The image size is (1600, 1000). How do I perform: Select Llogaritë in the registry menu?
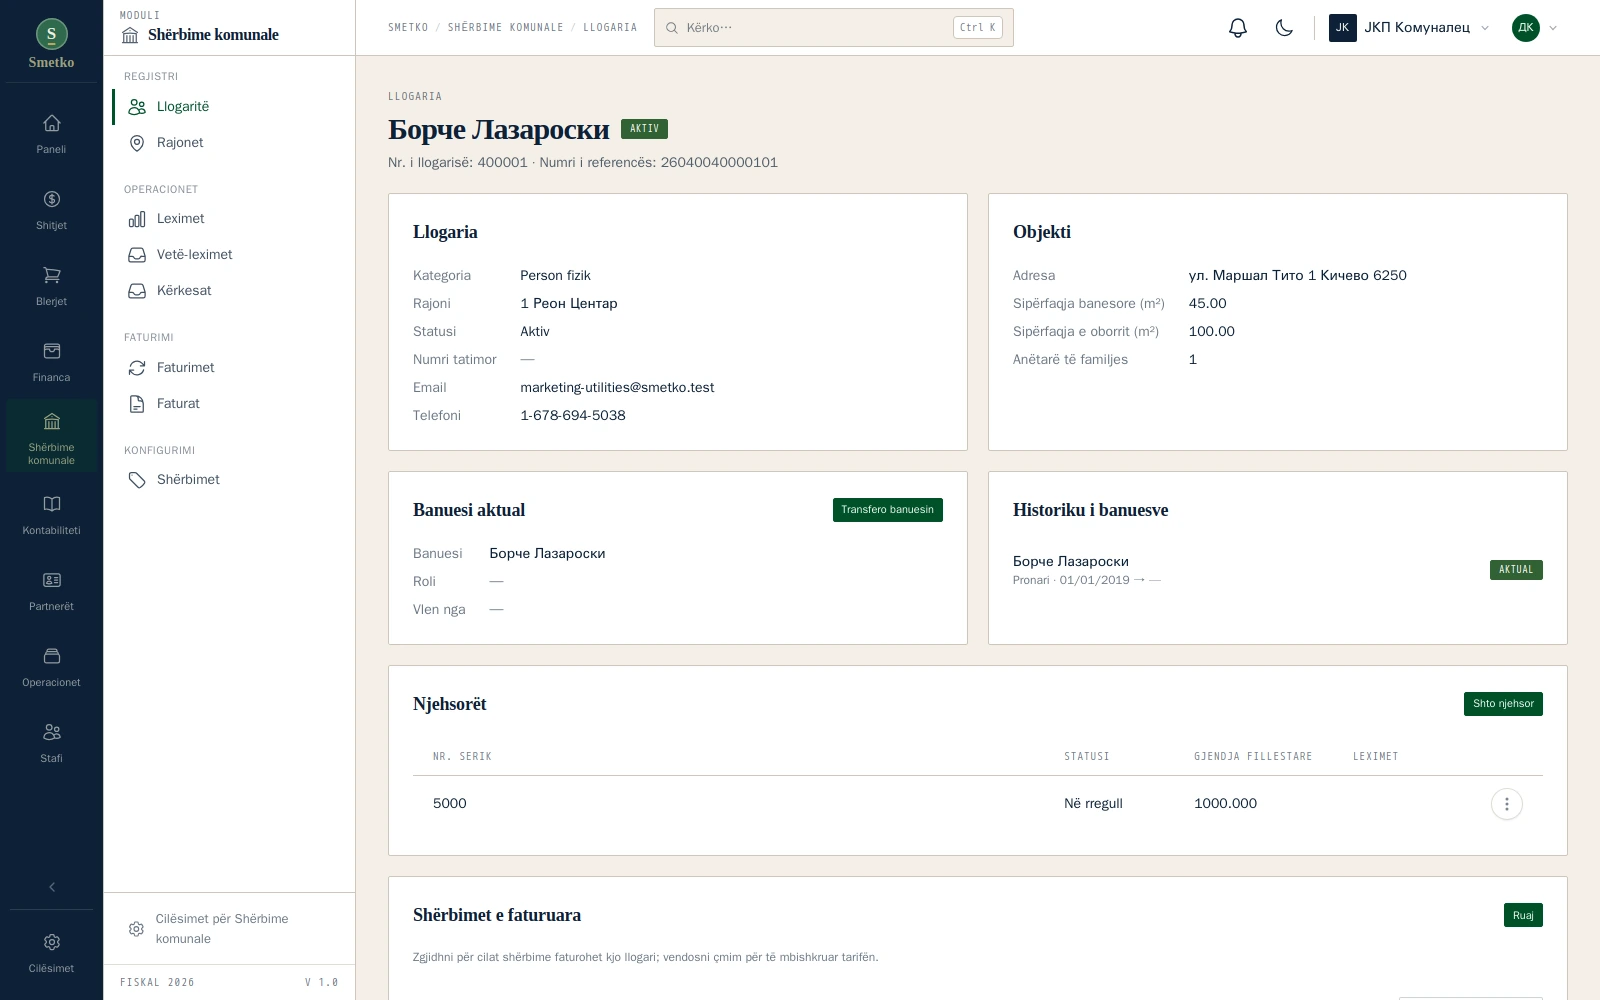(x=229, y=107)
